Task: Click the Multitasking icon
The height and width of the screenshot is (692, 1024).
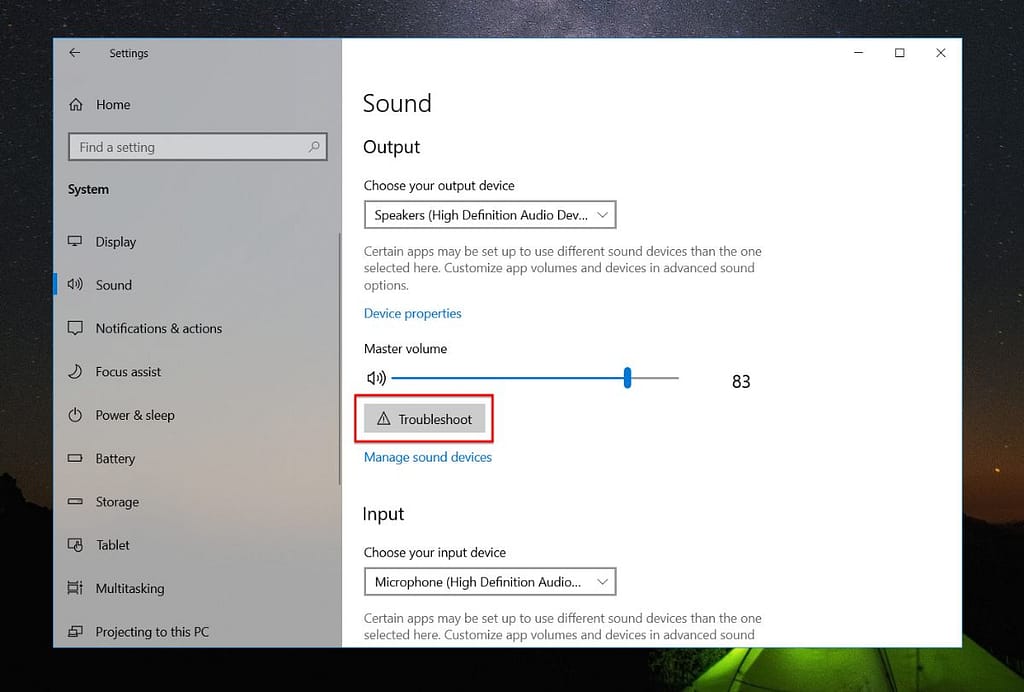Action: [75, 588]
